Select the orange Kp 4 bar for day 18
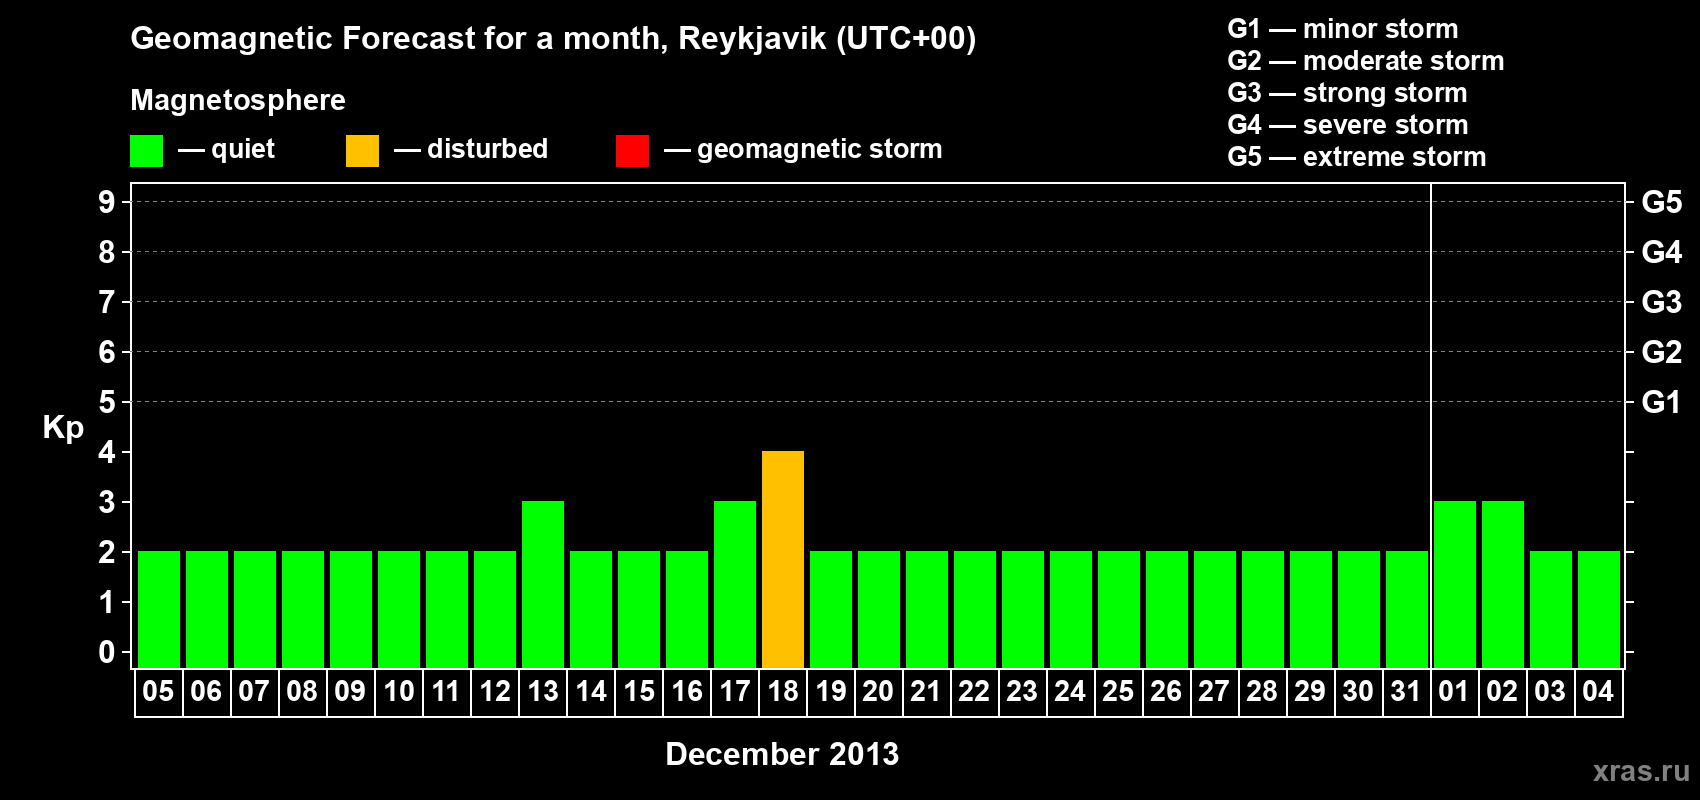Viewport: 1700px width, 800px height. 783,560
